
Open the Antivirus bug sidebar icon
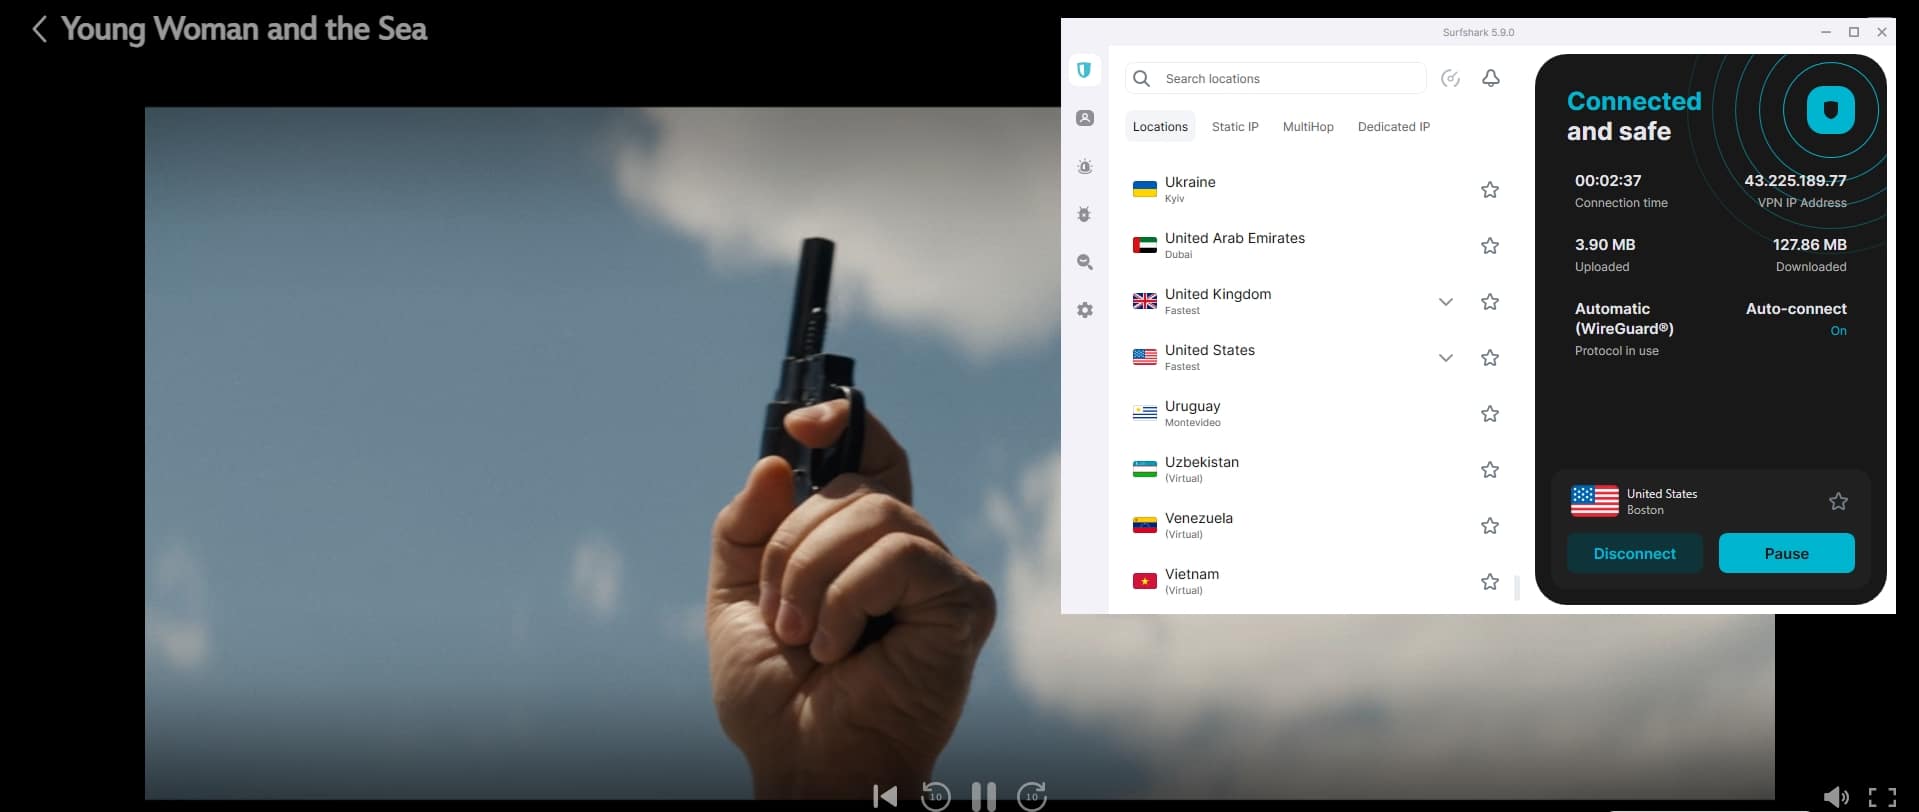click(1084, 214)
